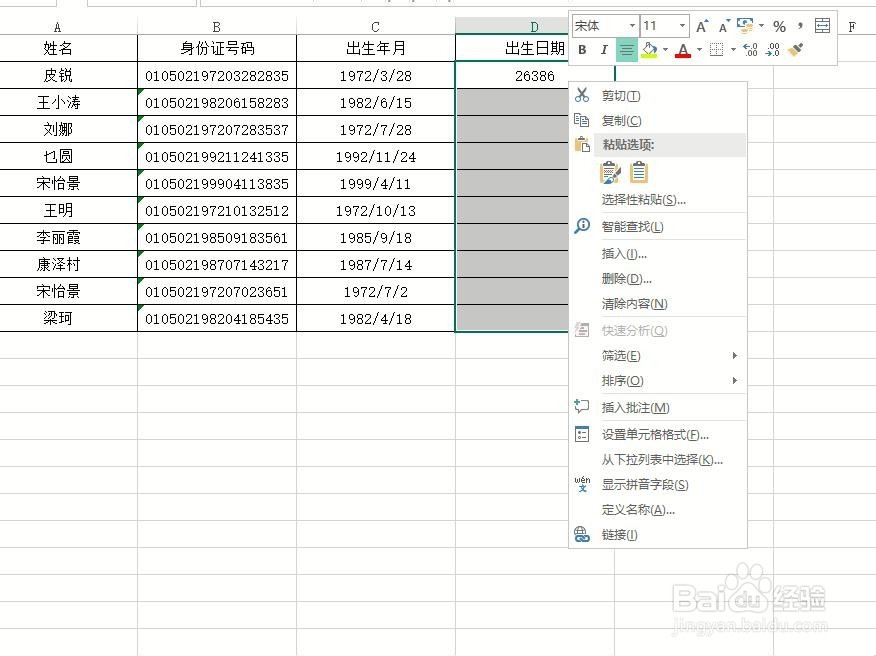Open the font name dropdown showing 宋体
This screenshot has height=656, width=876.
[632, 27]
